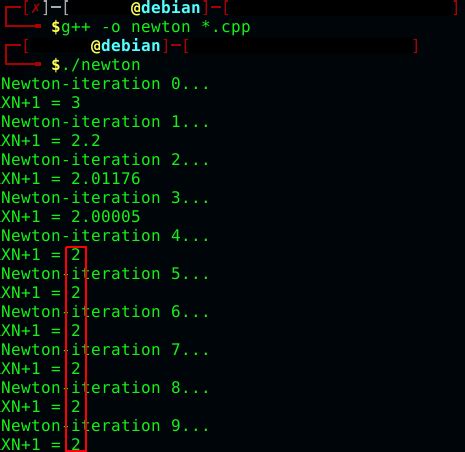Click the Newton-iteration 7... output line
This screenshot has width=465, height=452.
point(105,349)
